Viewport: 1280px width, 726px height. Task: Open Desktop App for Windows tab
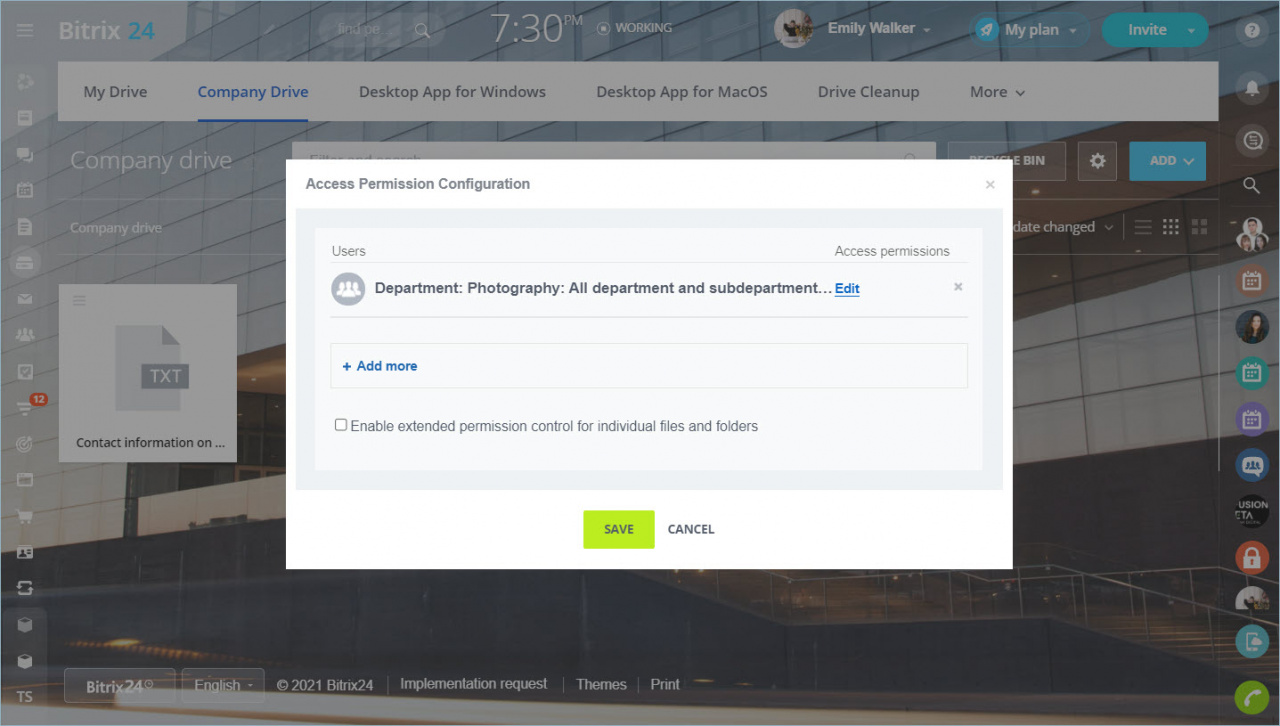[x=452, y=92]
